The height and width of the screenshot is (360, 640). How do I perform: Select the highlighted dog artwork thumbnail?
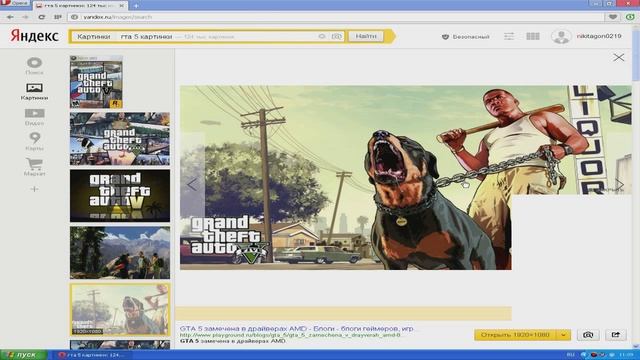(x=120, y=310)
